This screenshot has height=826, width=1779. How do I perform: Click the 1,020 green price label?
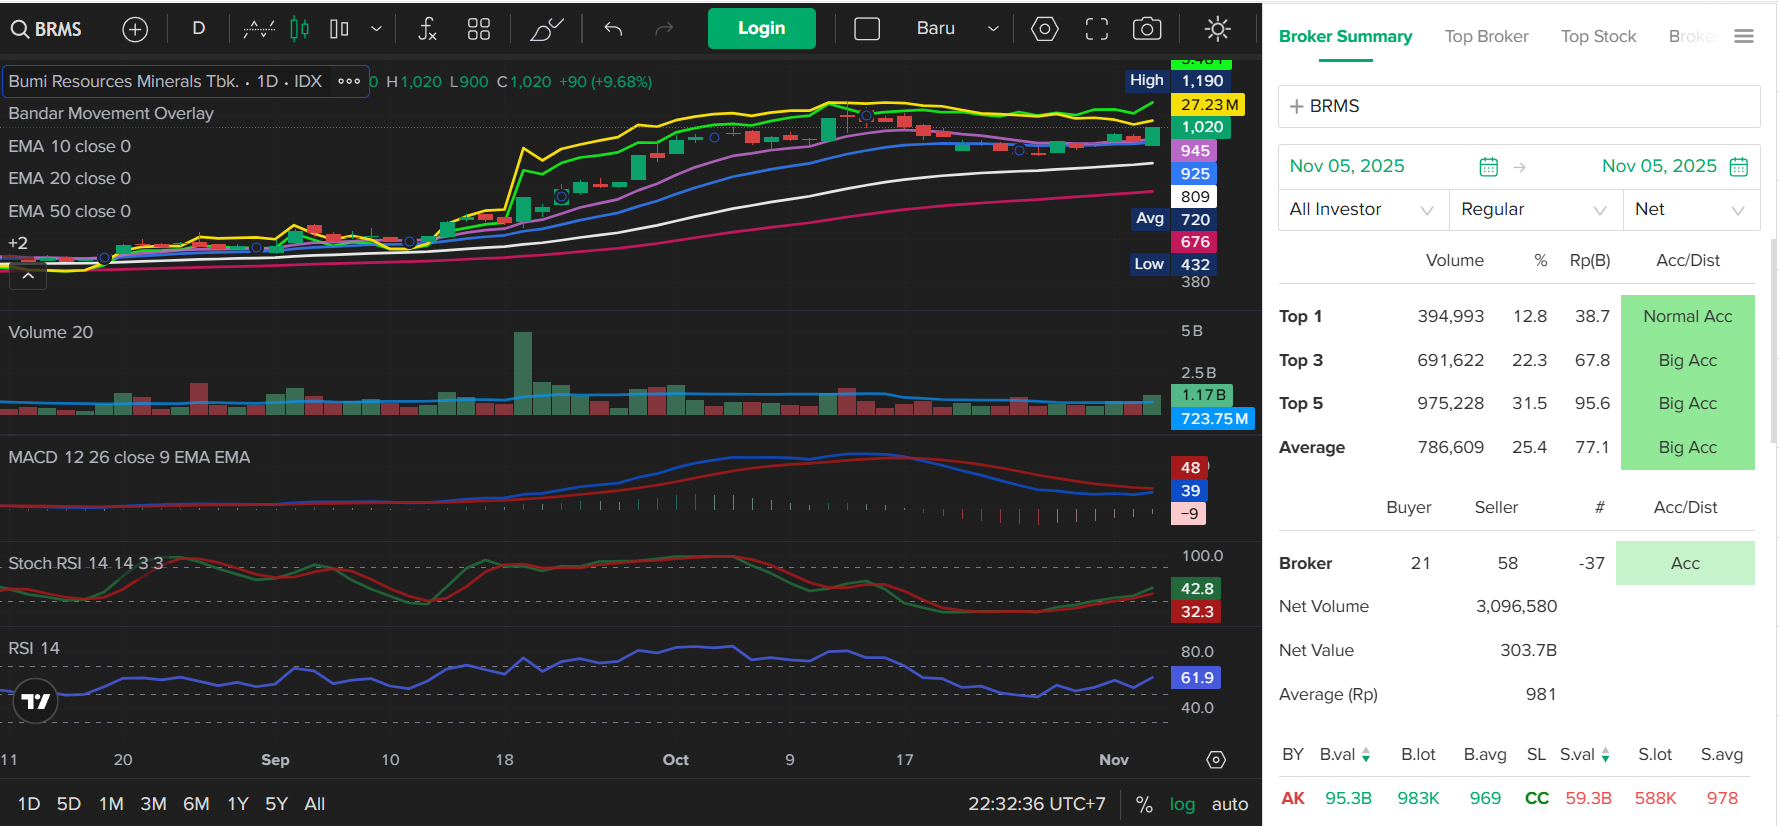pos(1201,127)
